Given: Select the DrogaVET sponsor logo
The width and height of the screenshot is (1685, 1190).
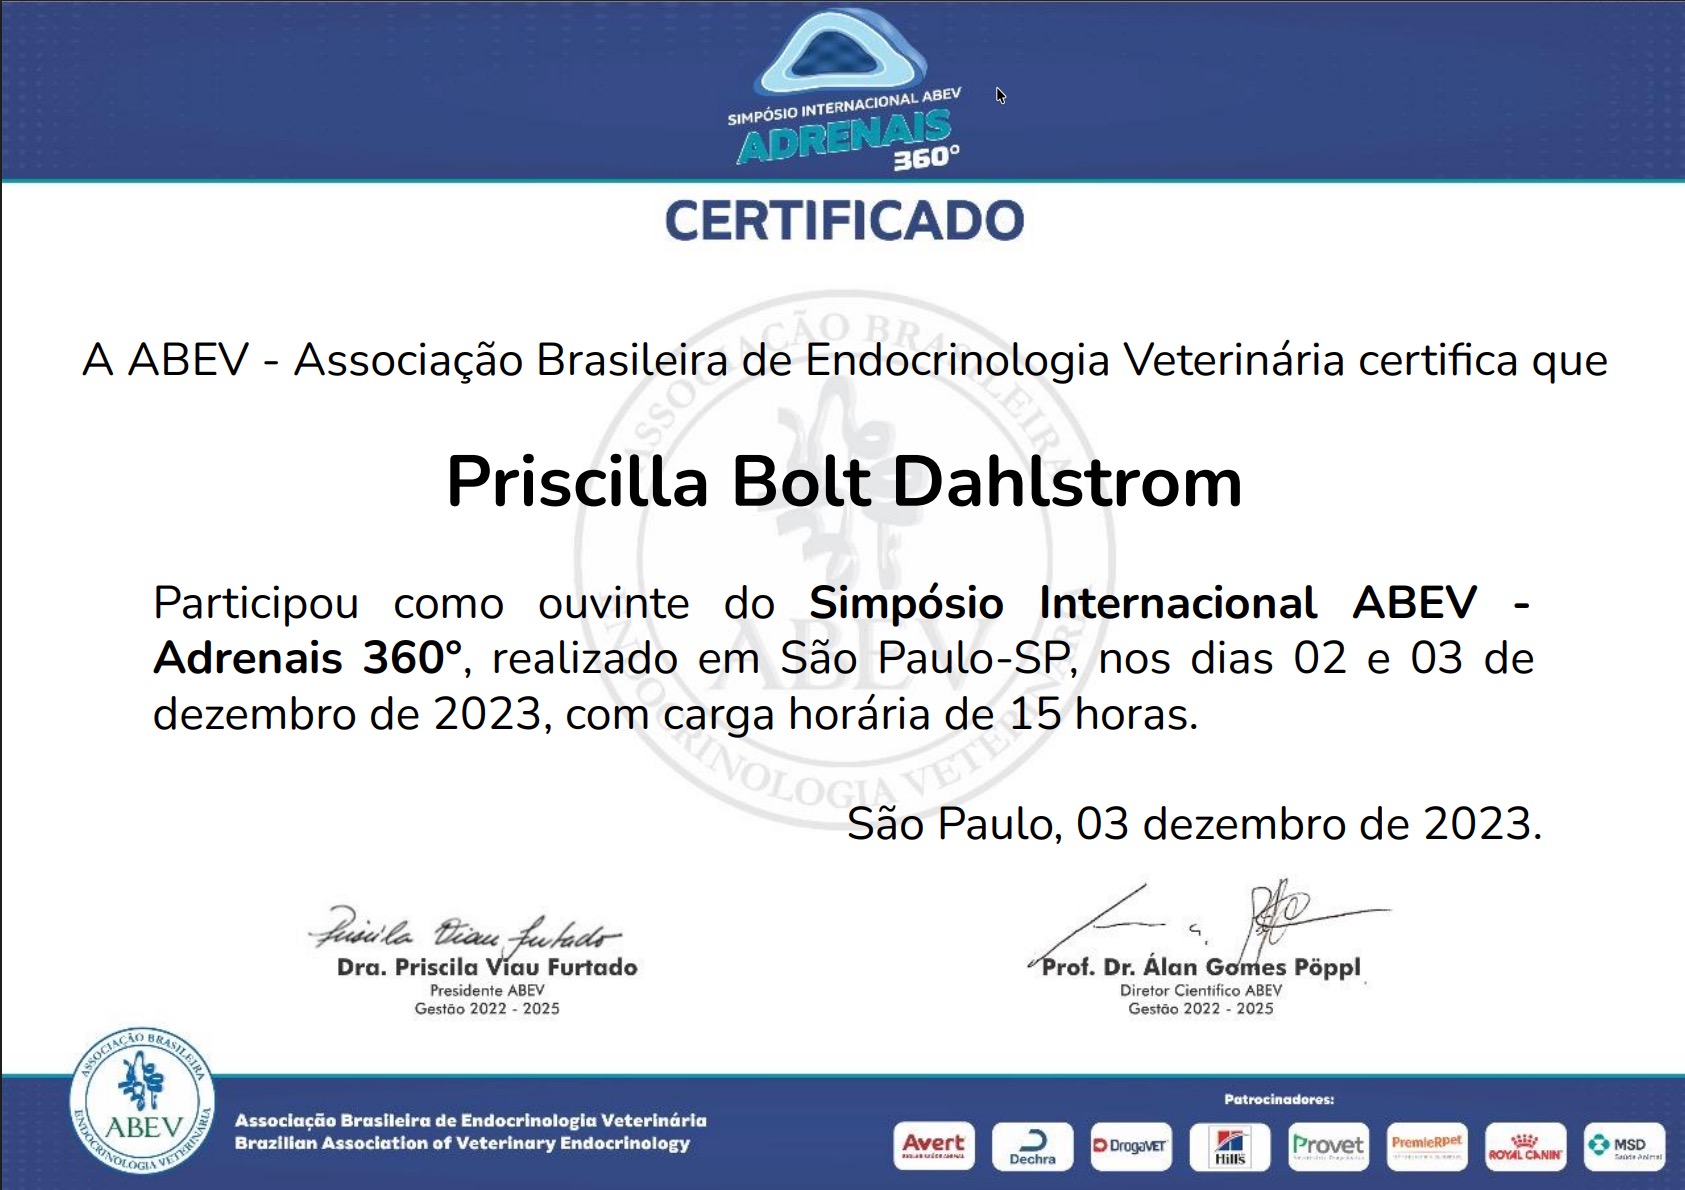Looking at the screenshot, I should [1130, 1146].
